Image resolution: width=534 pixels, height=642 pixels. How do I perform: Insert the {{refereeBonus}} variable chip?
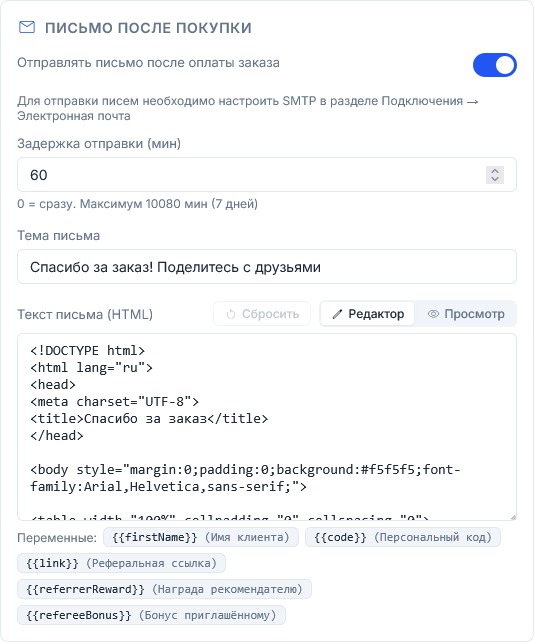click(x=151, y=615)
